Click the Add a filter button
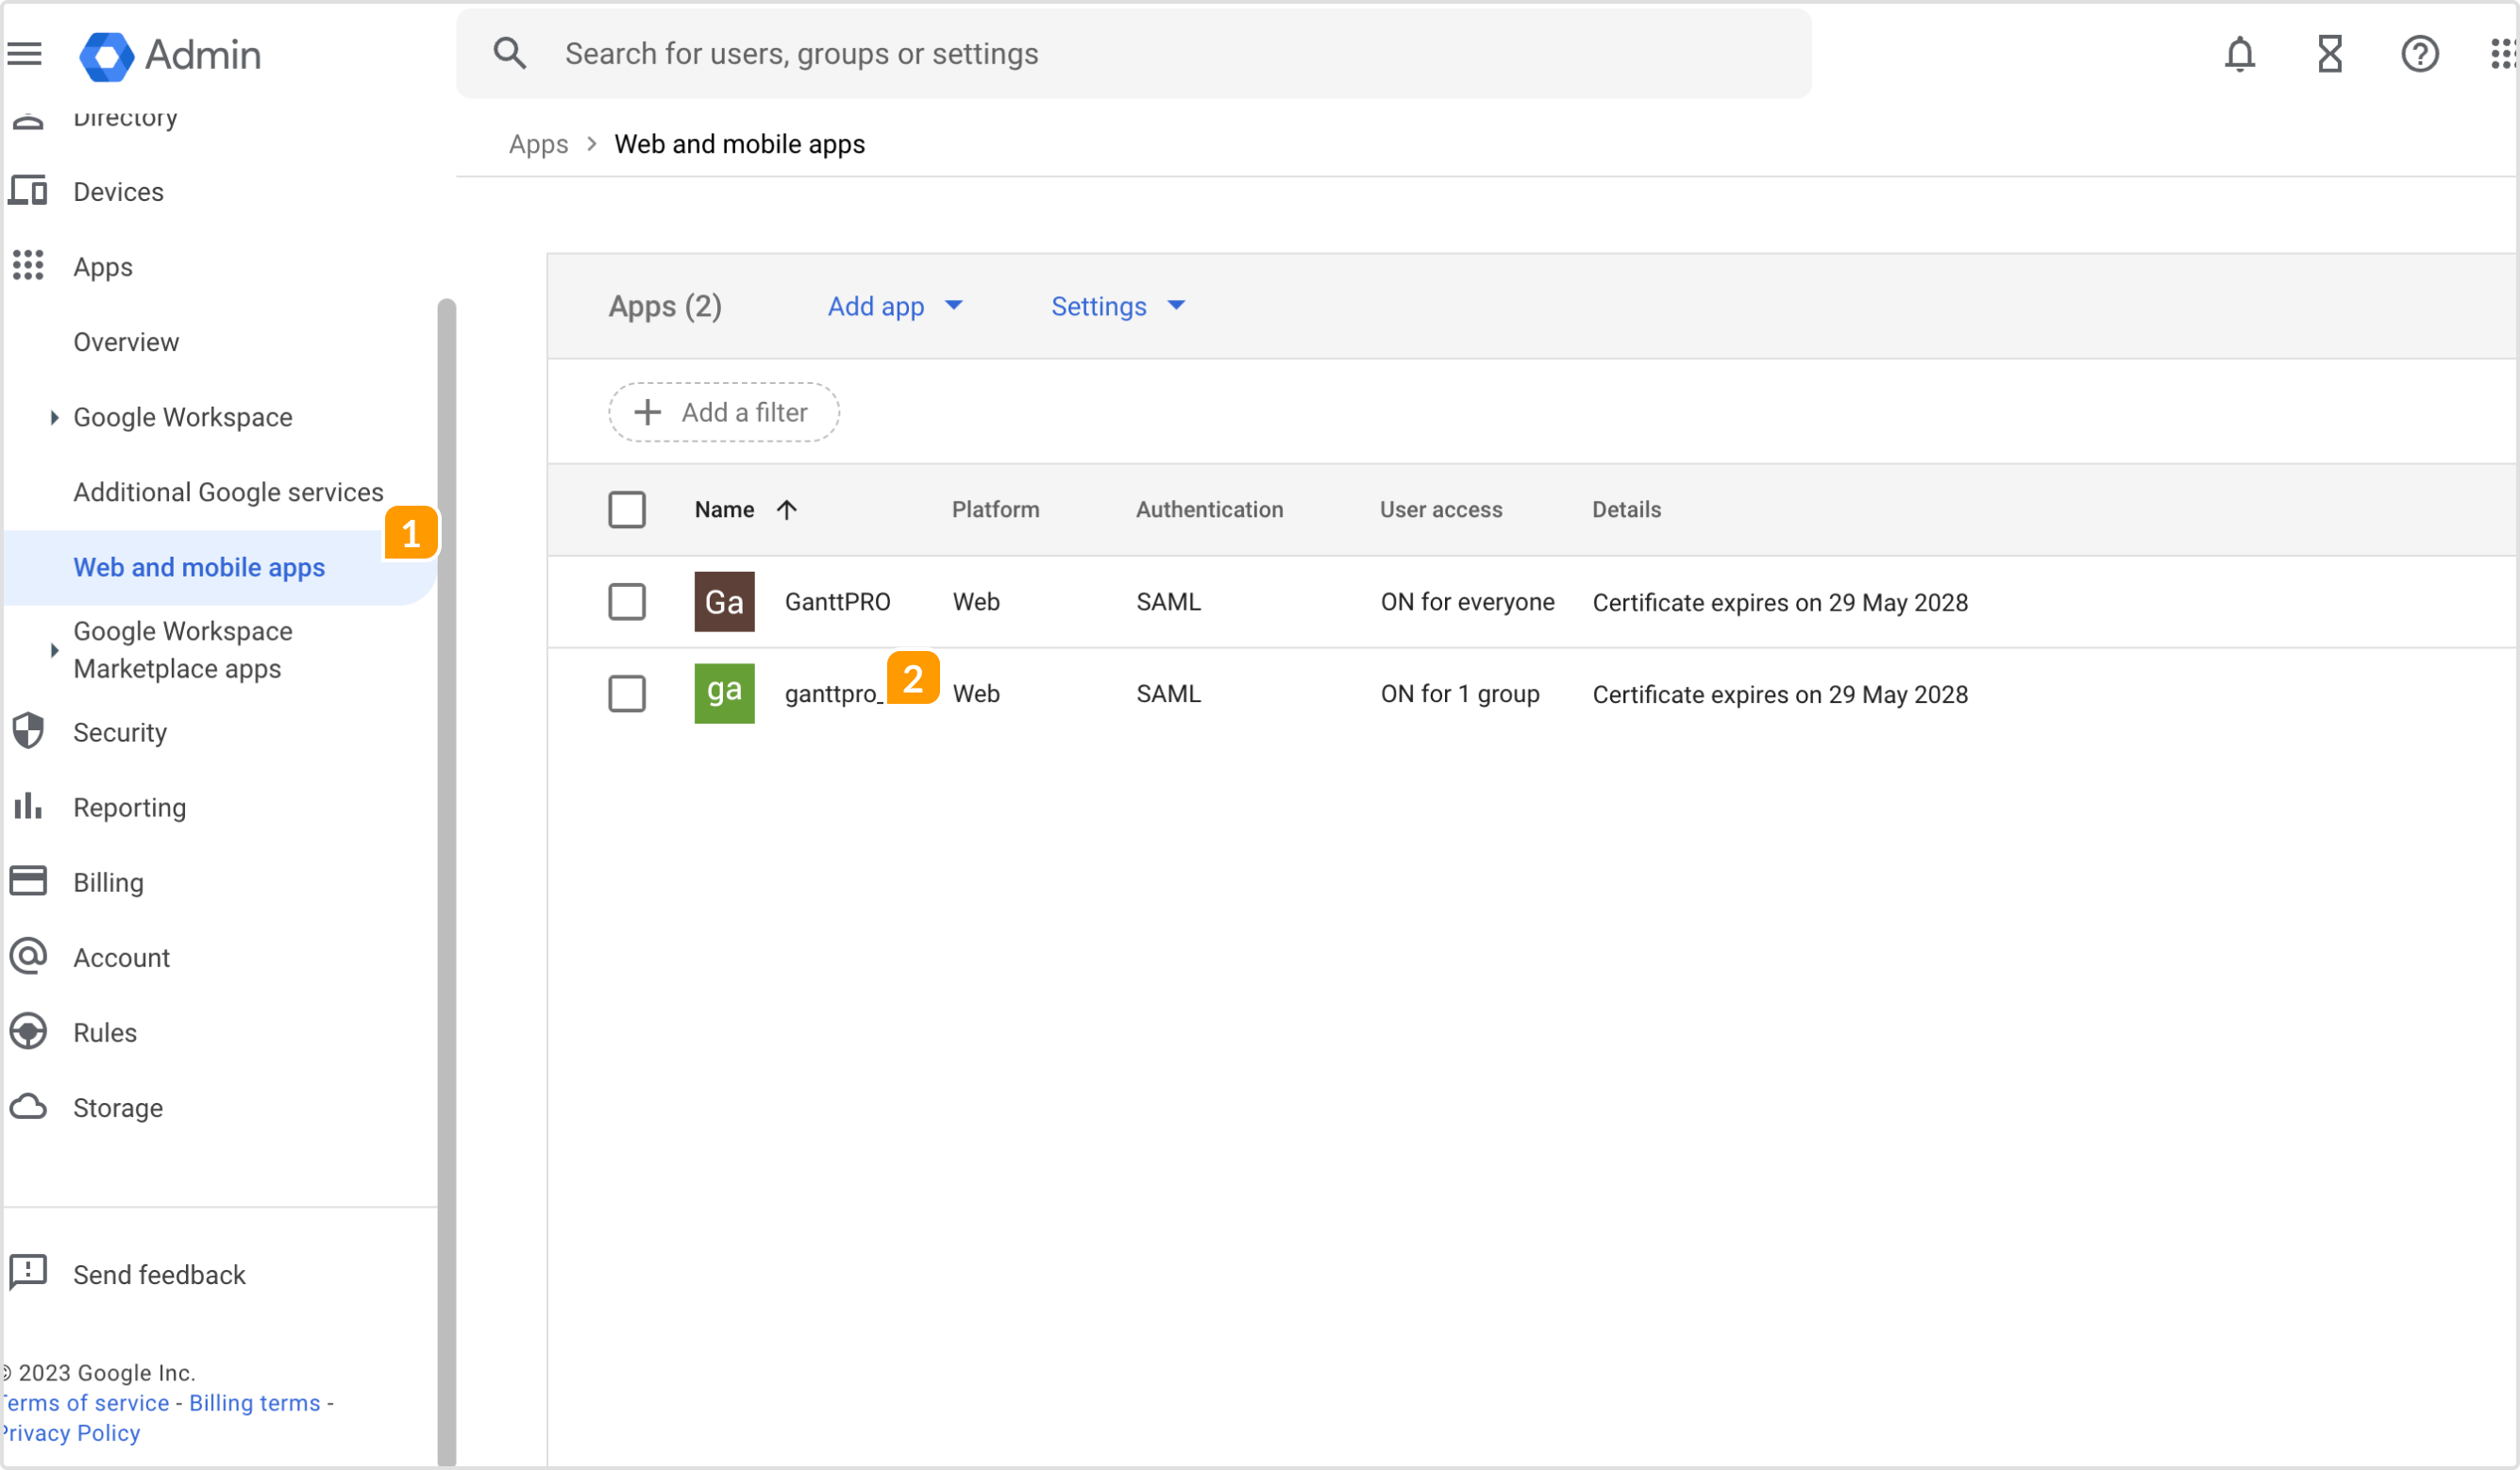 [x=724, y=412]
